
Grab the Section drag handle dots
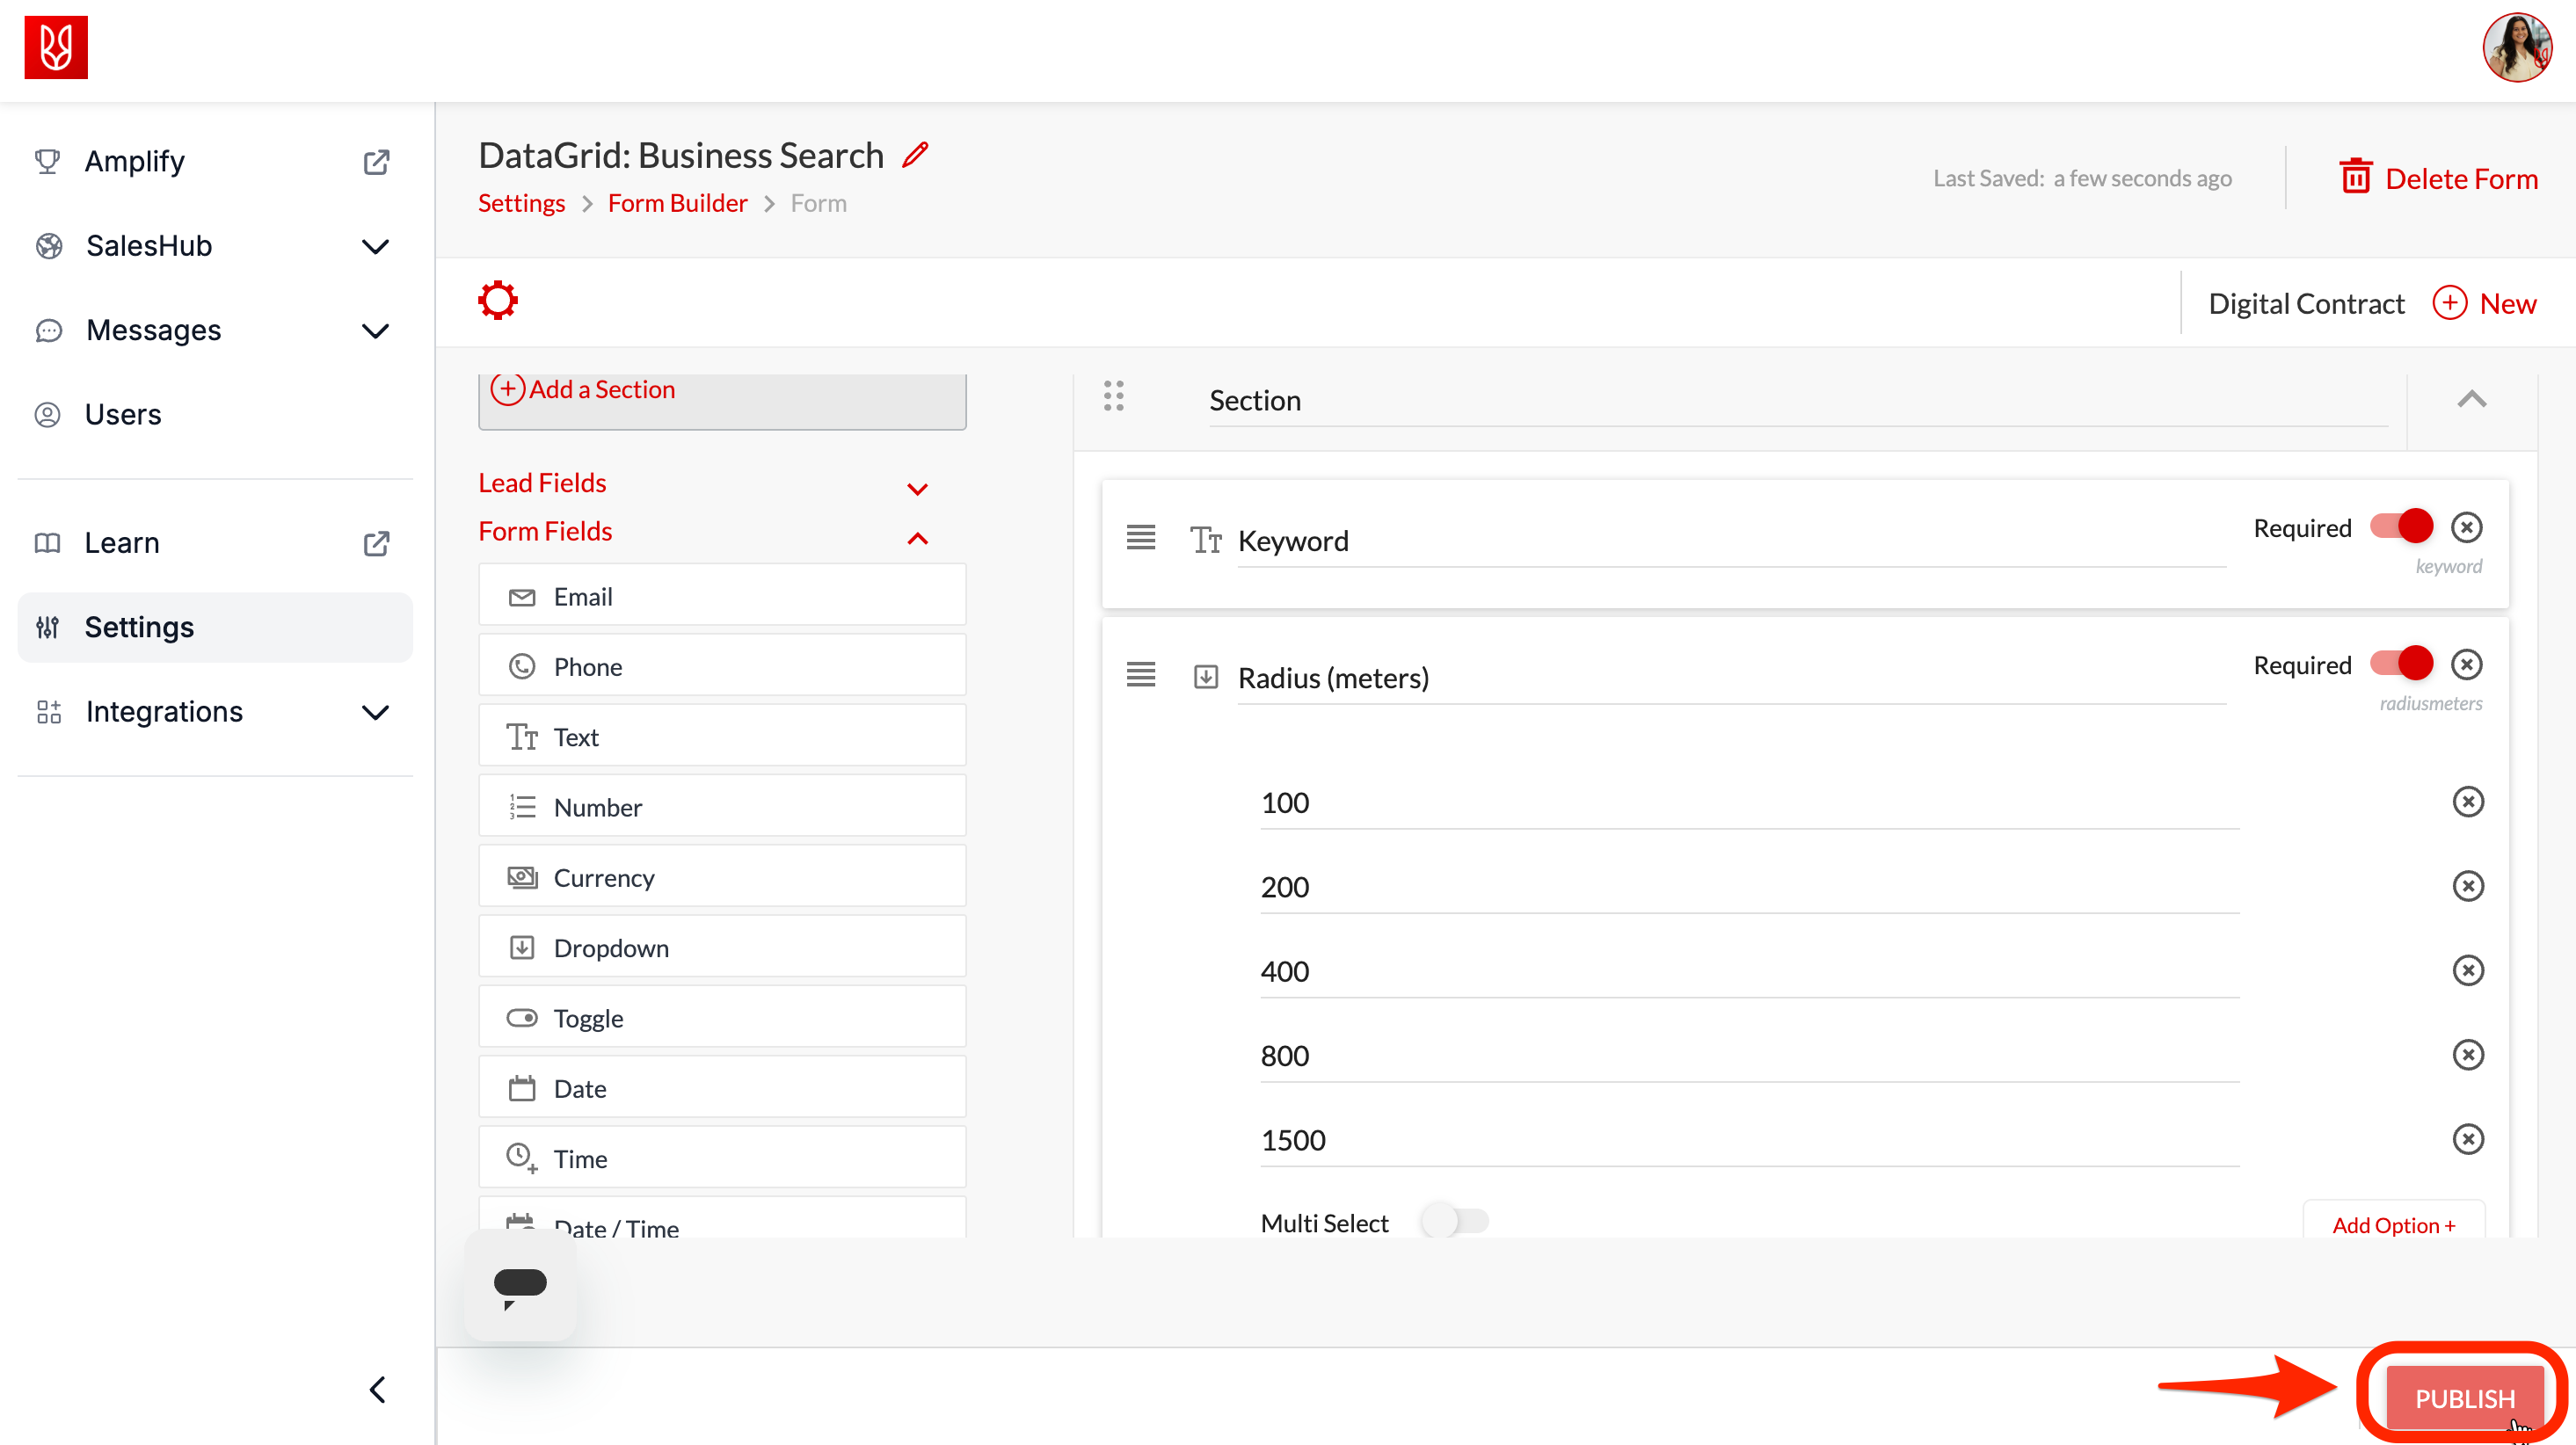1113,397
